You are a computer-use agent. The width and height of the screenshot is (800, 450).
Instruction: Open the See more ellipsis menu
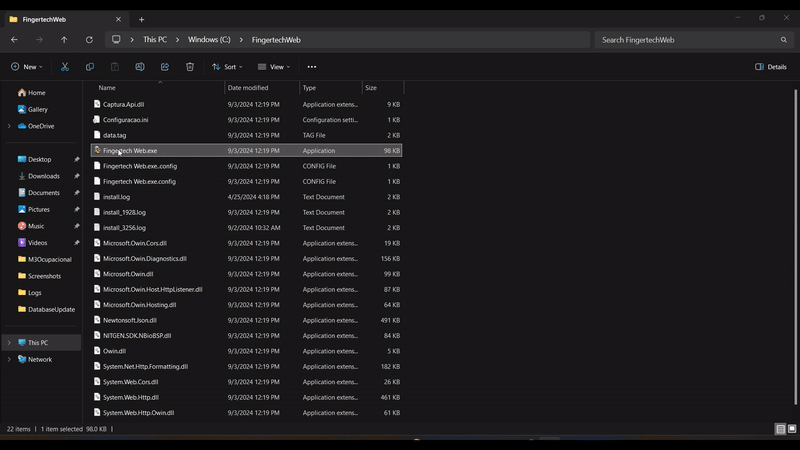(312, 67)
